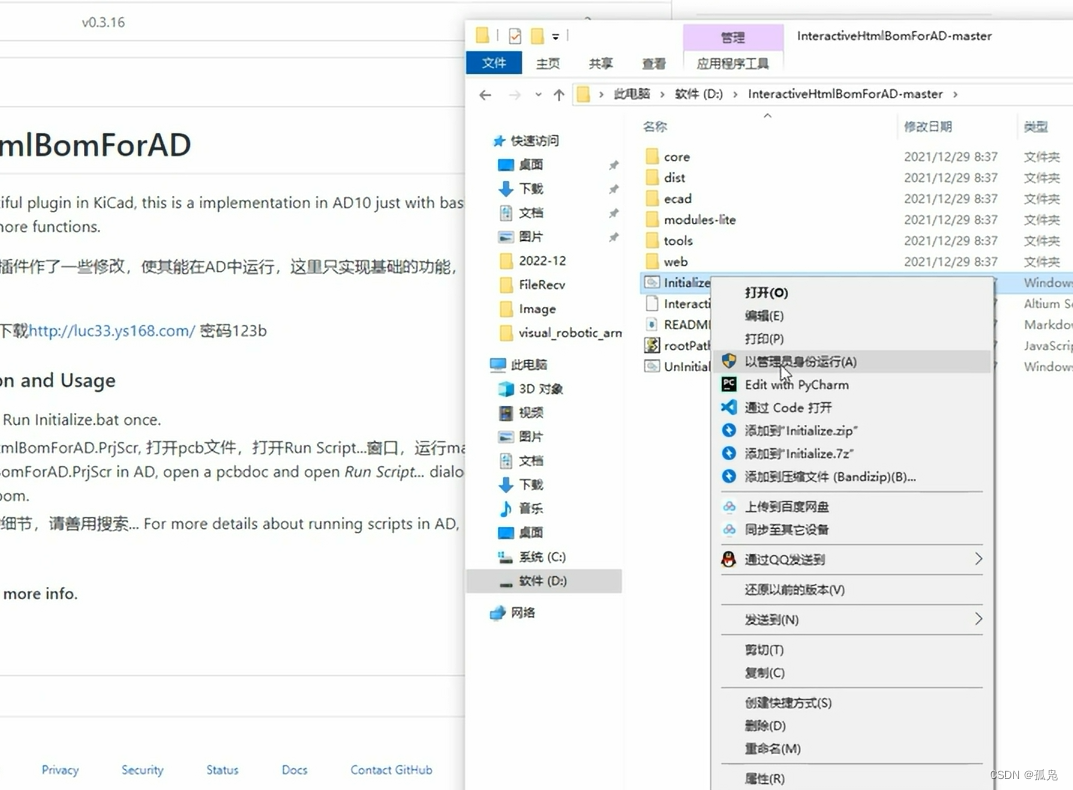
Task: Expand the 发送到(N) submenu arrow
Action: pyautogui.click(x=978, y=619)
